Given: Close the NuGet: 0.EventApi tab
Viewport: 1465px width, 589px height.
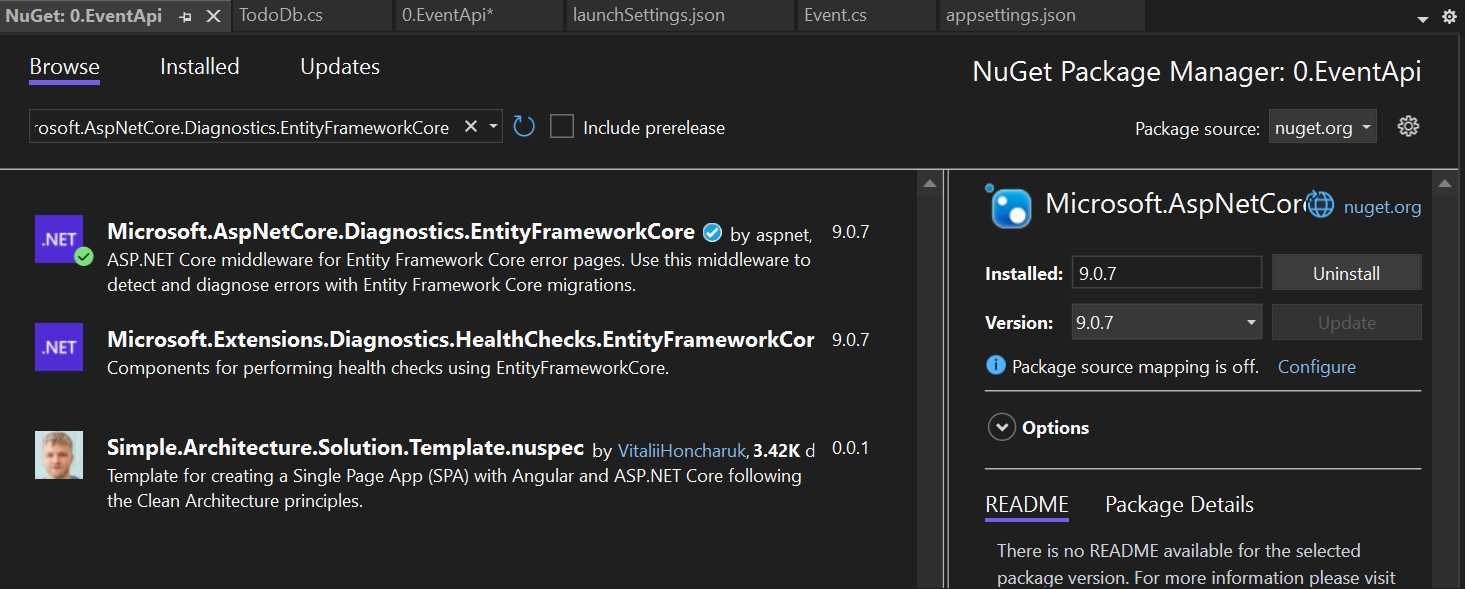Looking at the screenshot, I should point(213,17).
